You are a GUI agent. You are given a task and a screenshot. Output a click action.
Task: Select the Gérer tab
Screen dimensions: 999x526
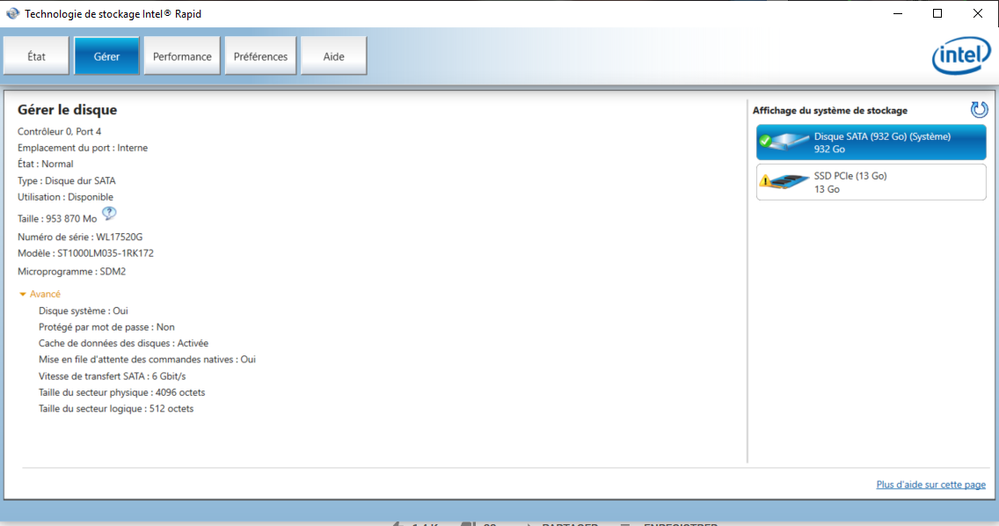106,56
